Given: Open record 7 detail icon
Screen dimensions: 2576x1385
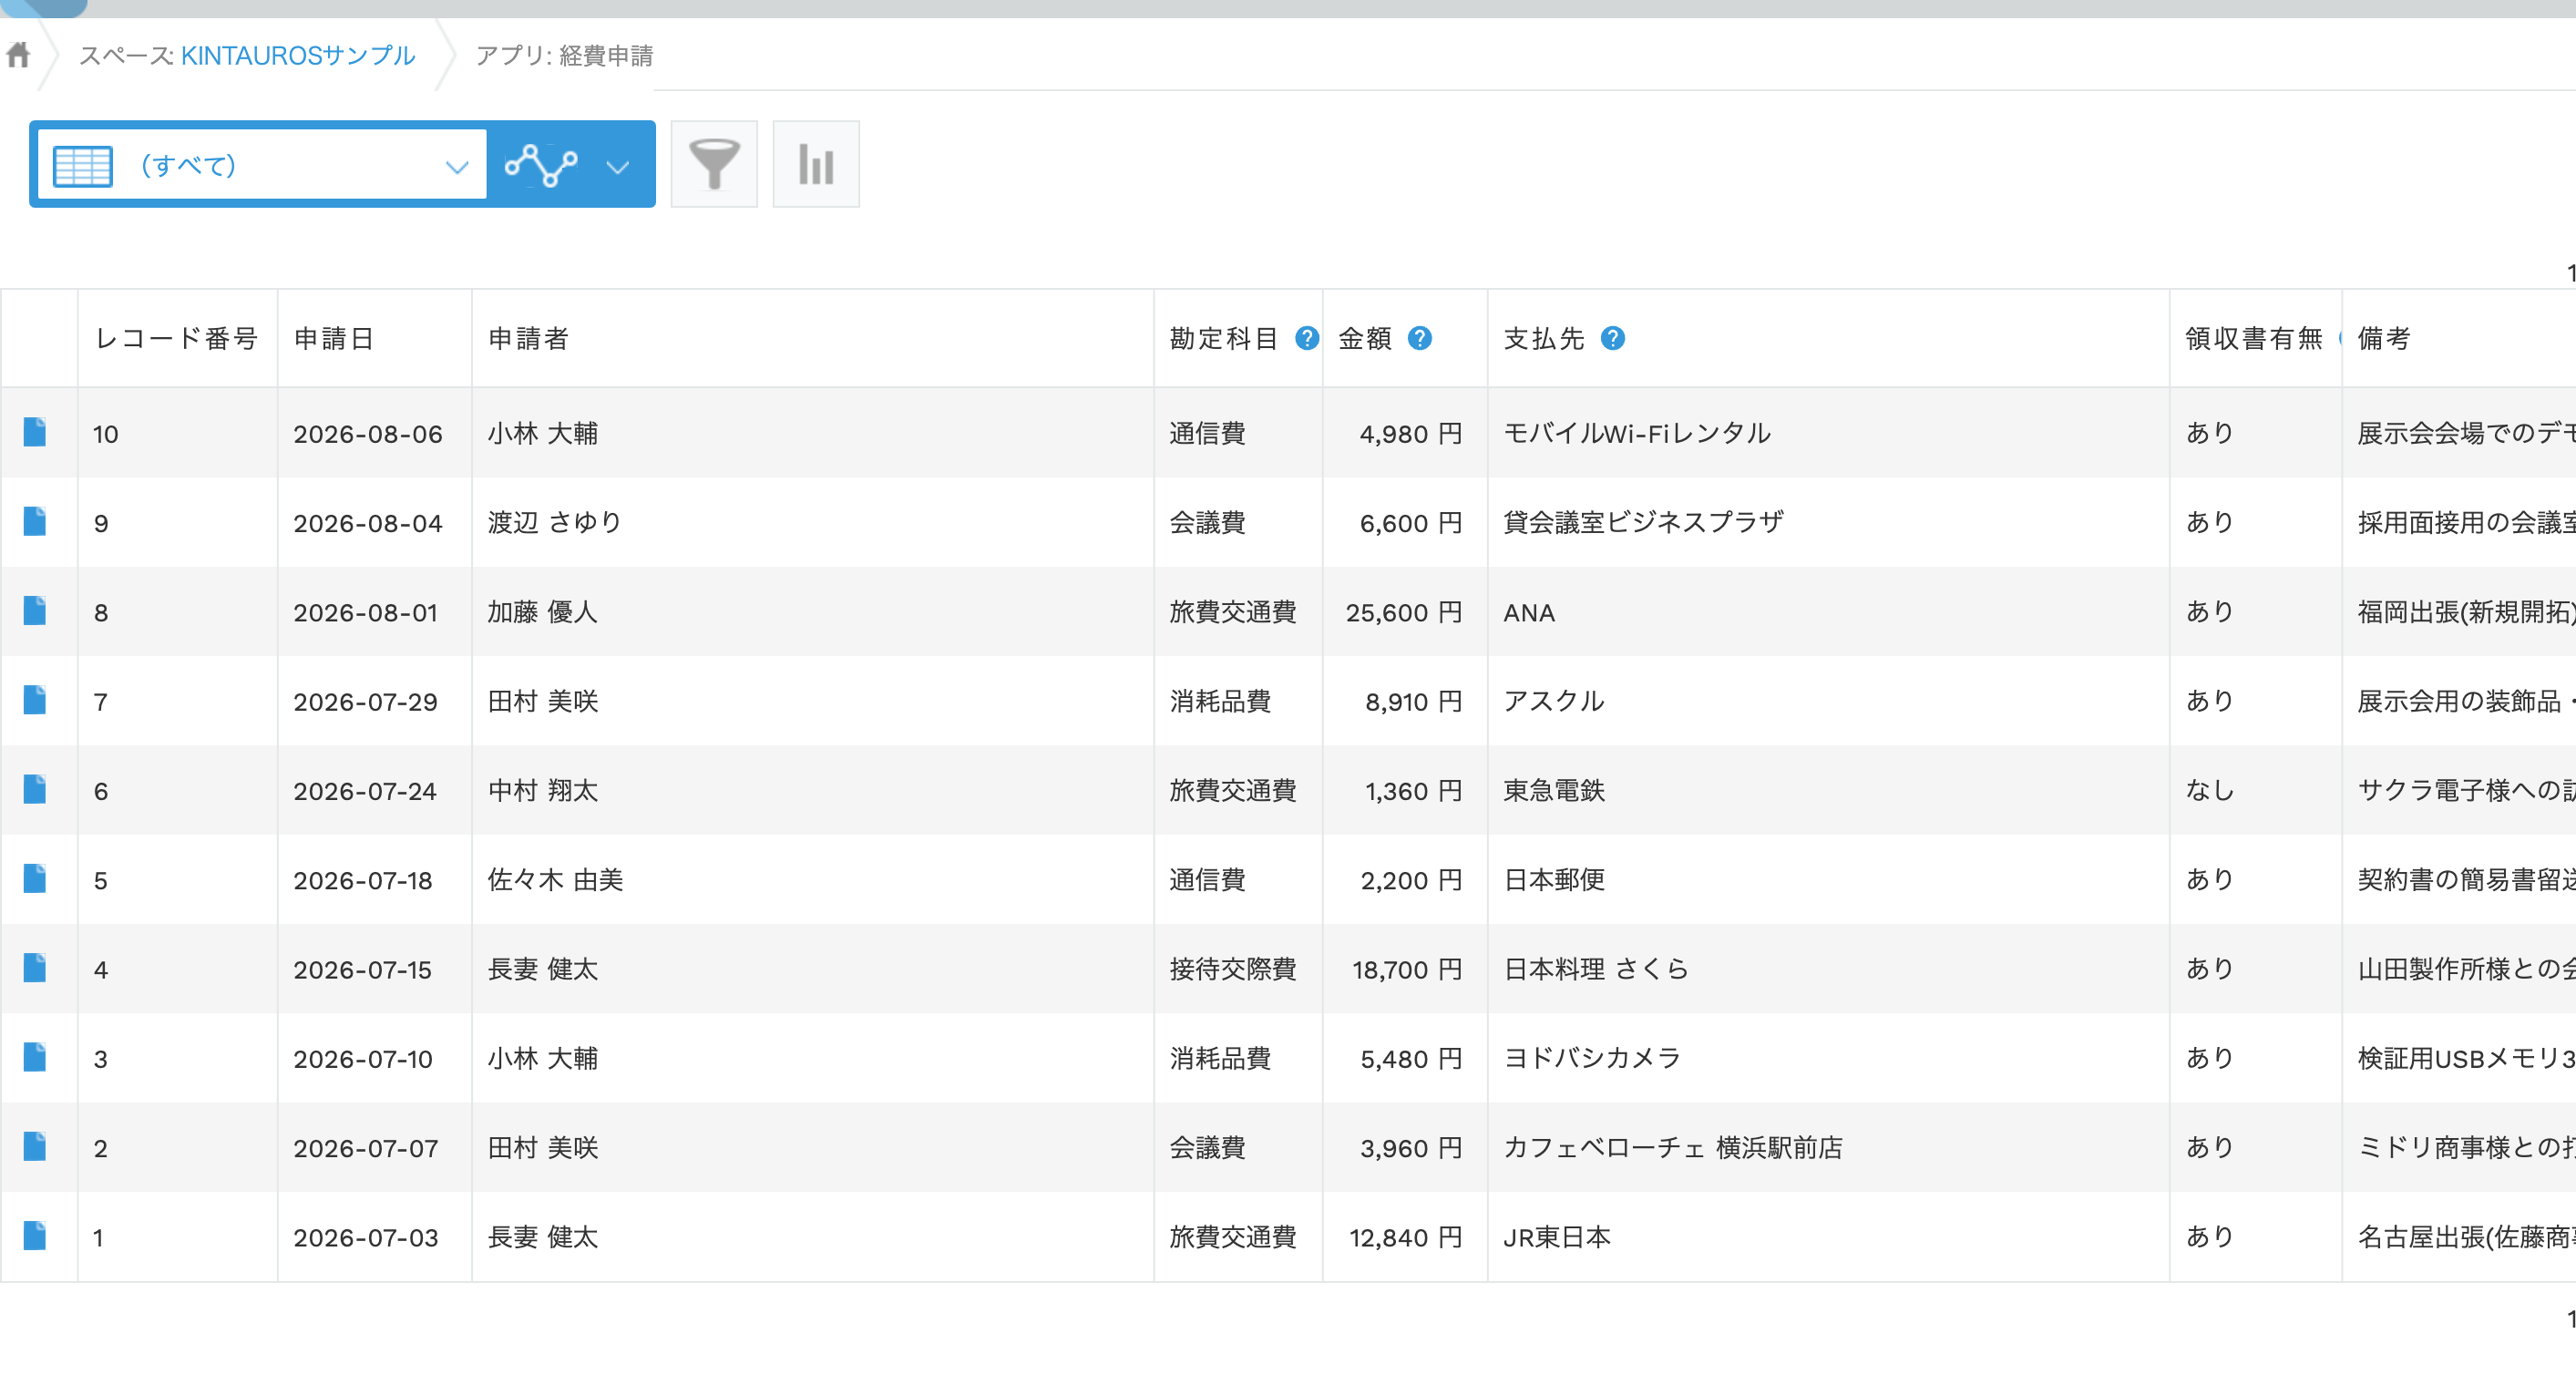Looking at the screenshot, I should click(x=35, y=700).
